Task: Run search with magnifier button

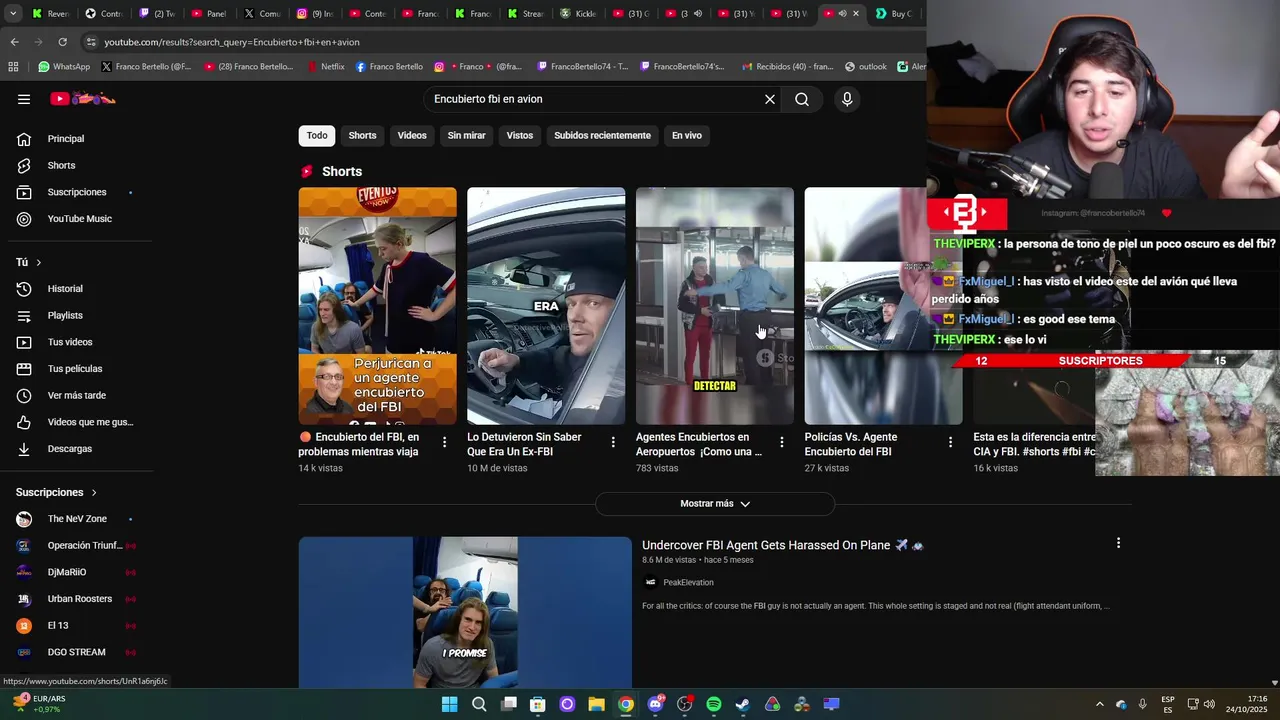Action: 802,99
